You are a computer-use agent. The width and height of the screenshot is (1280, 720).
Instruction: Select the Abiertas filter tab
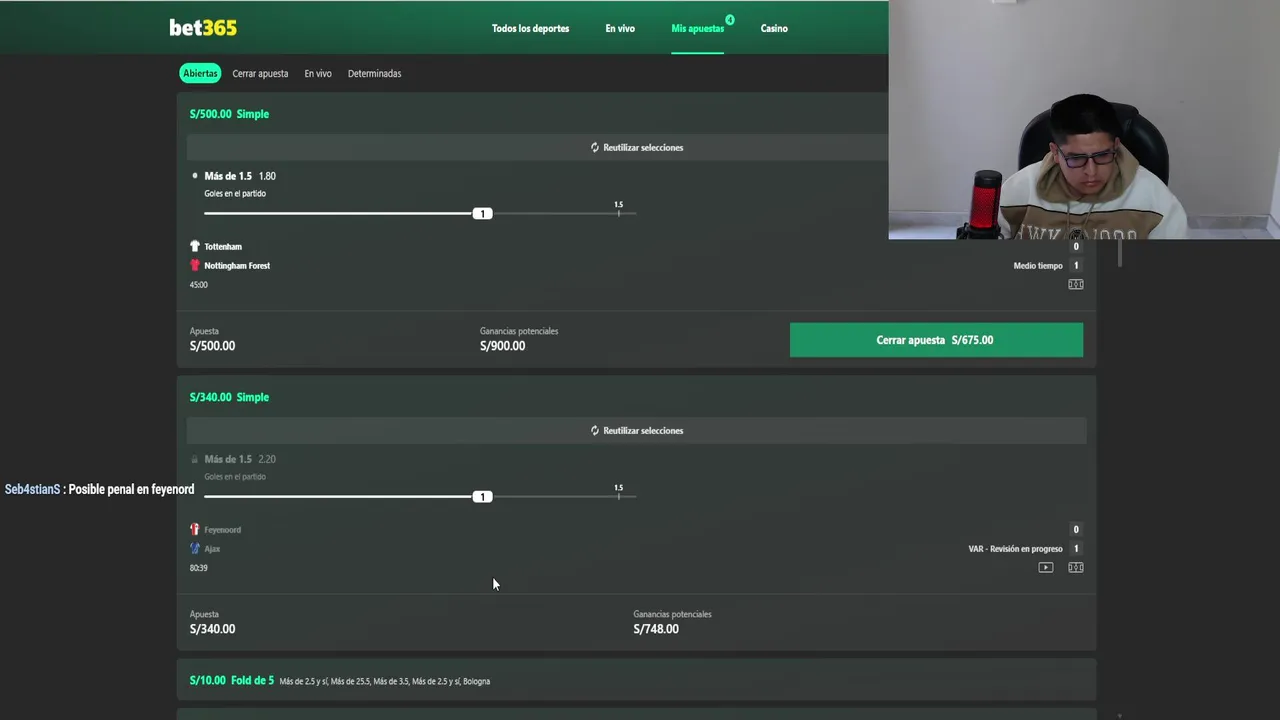(200, 73)
